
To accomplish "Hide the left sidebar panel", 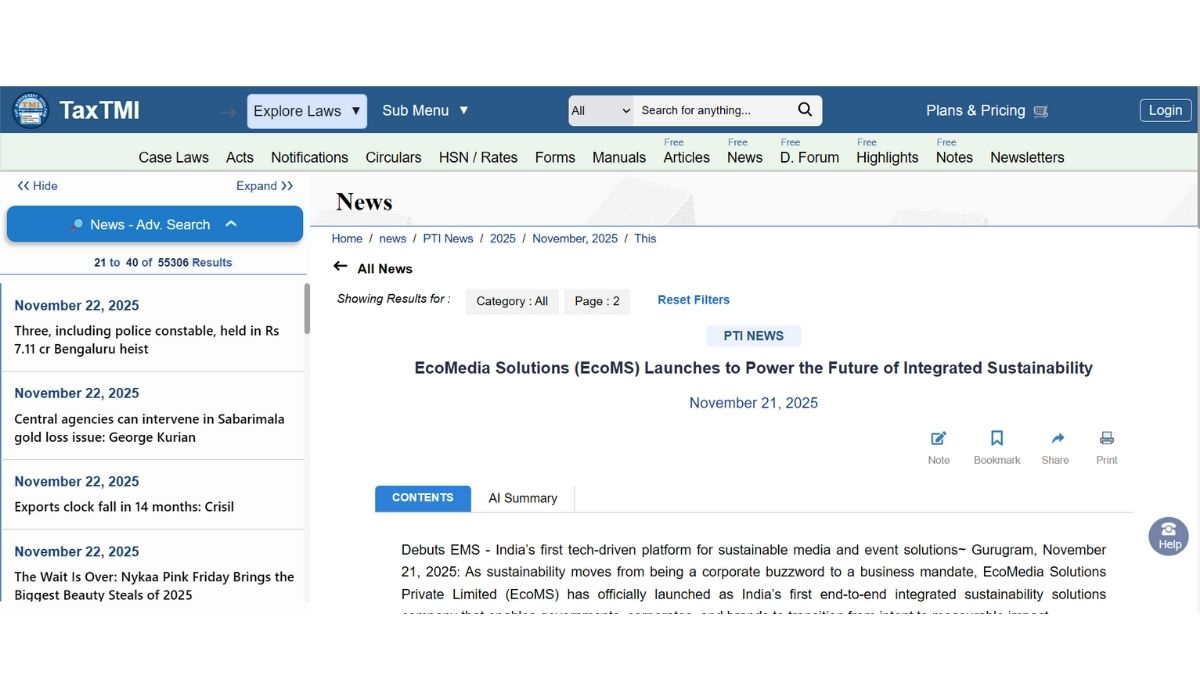I will point(38,186).
